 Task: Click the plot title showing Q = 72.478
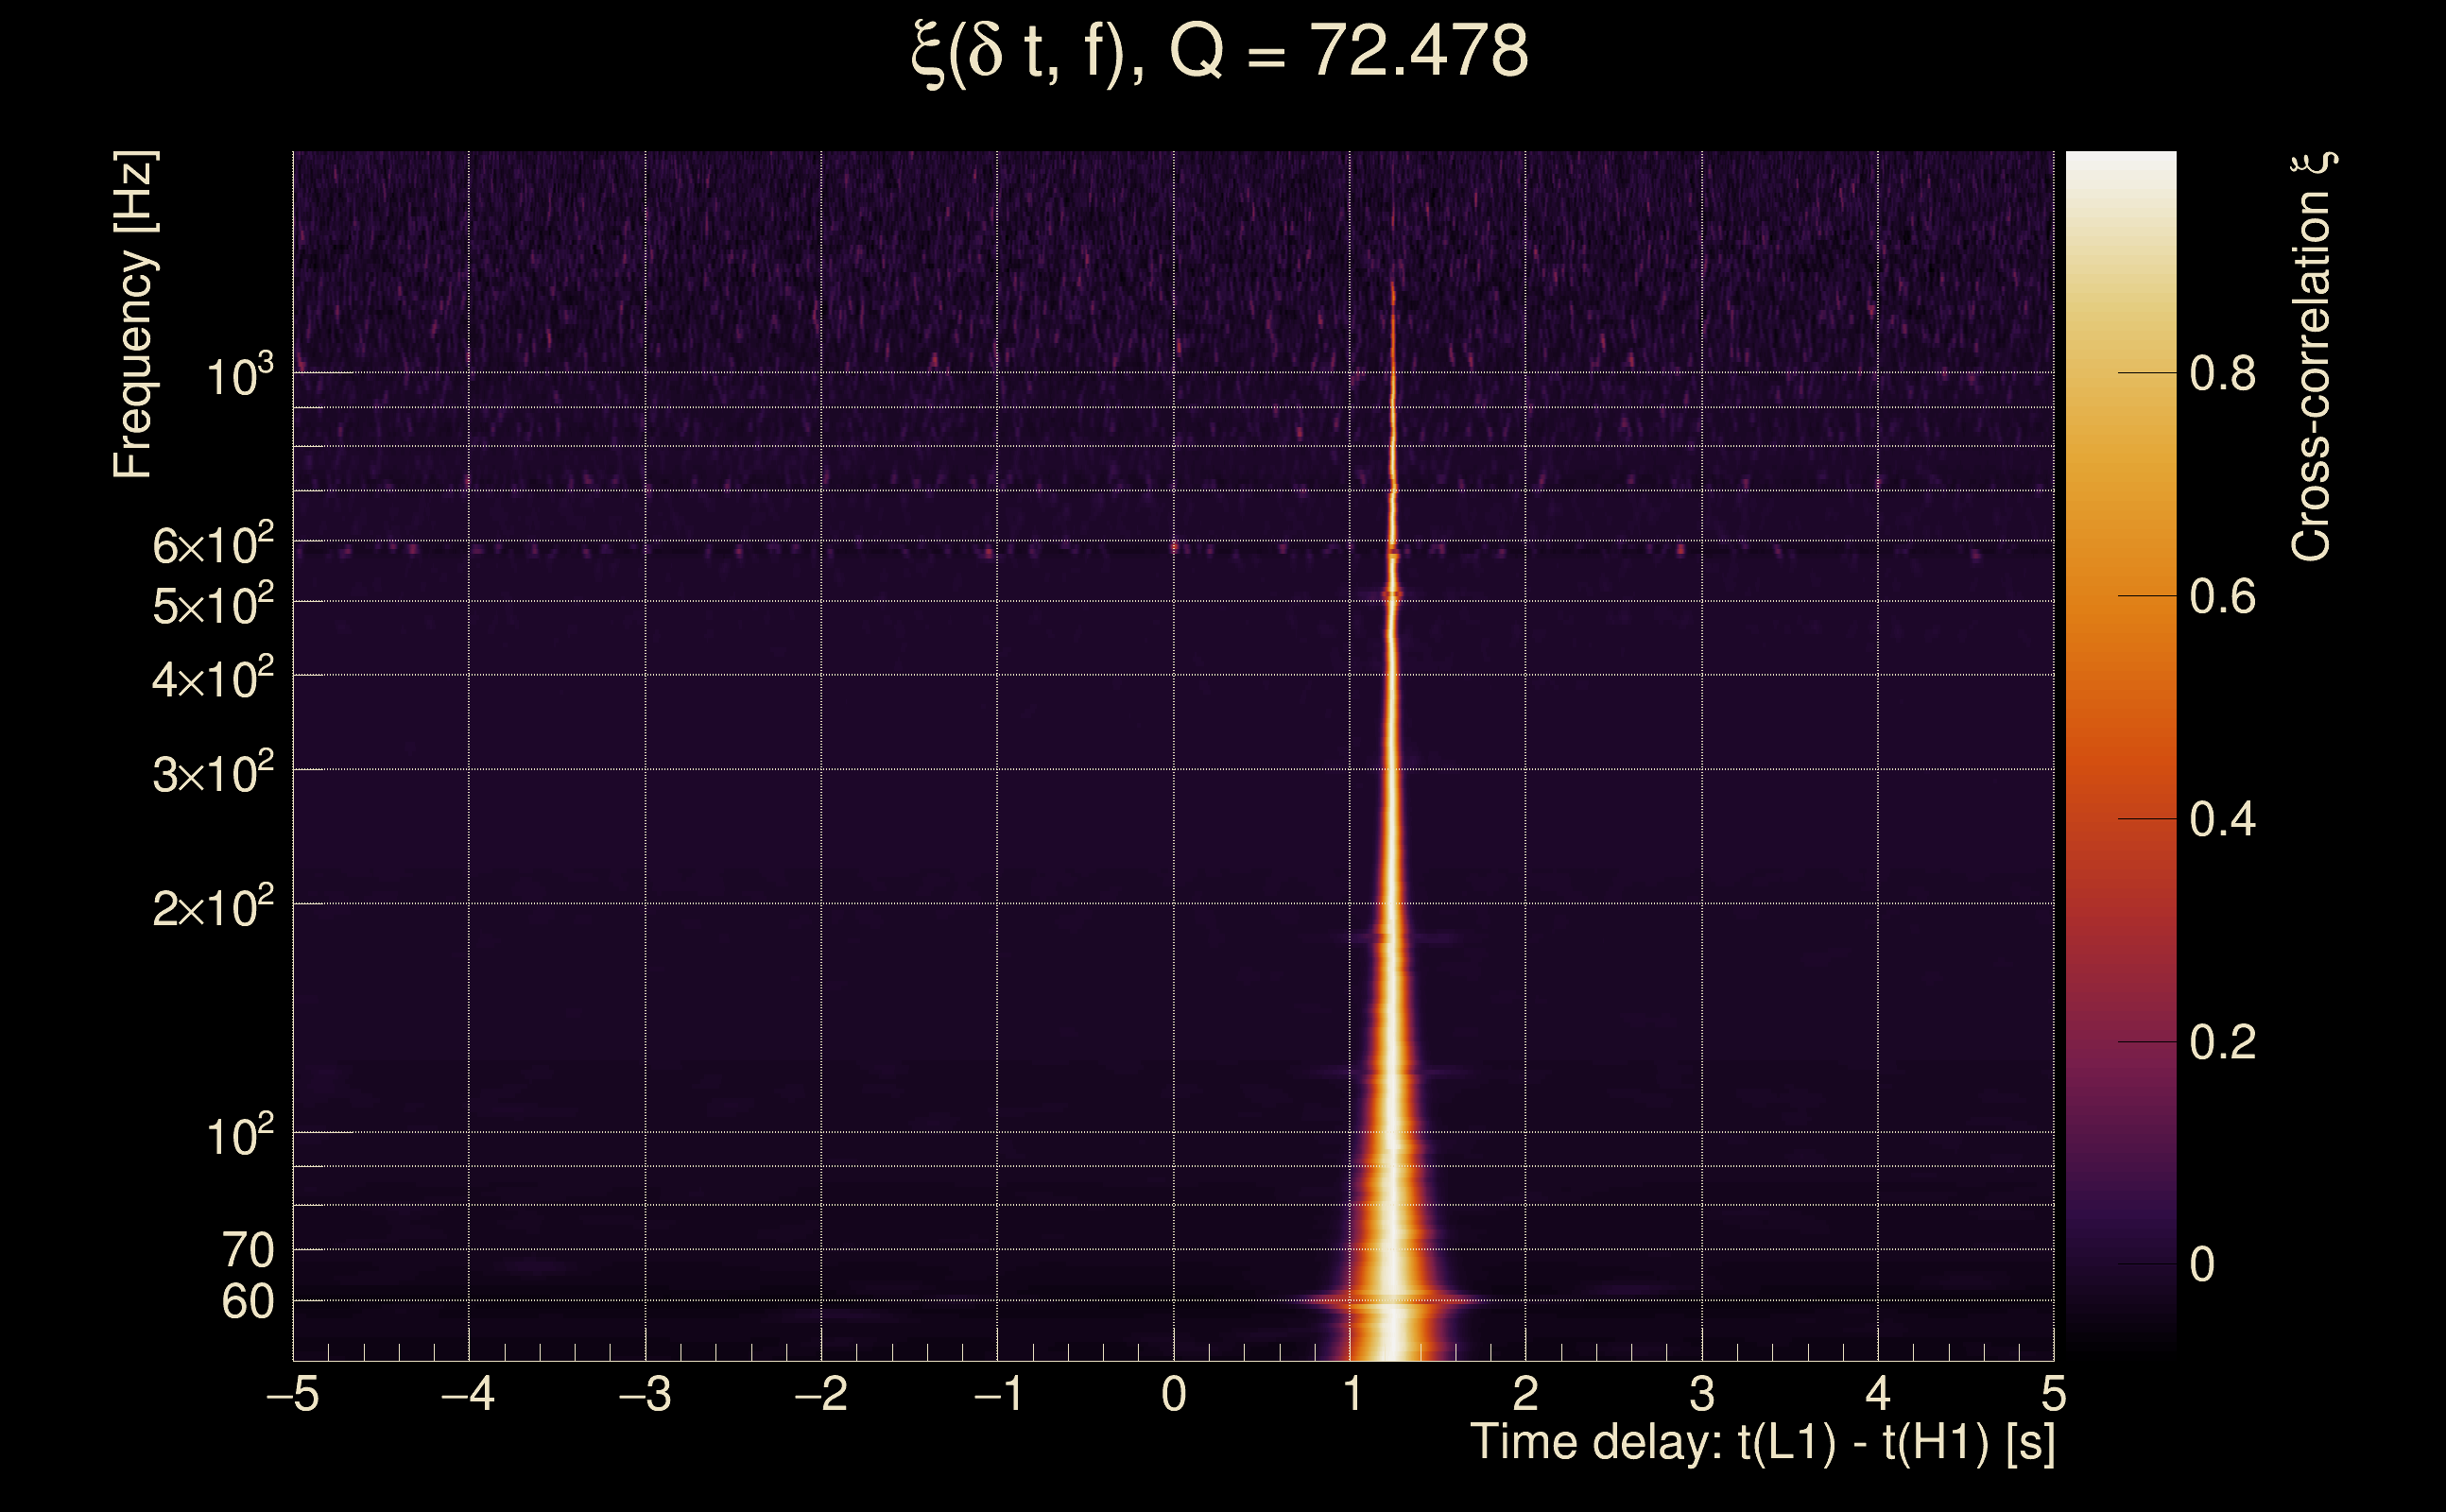pos(1220,52)
